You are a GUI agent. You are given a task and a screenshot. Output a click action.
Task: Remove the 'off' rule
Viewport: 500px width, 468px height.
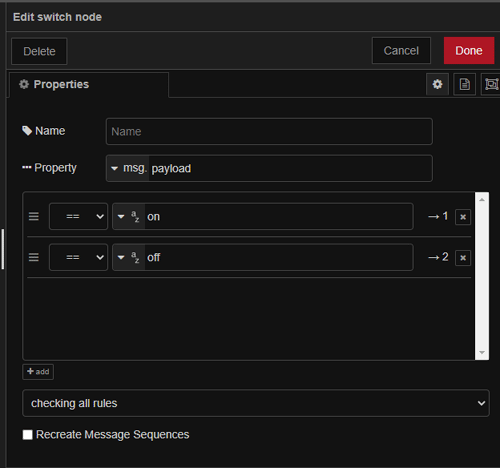[463, 258]
